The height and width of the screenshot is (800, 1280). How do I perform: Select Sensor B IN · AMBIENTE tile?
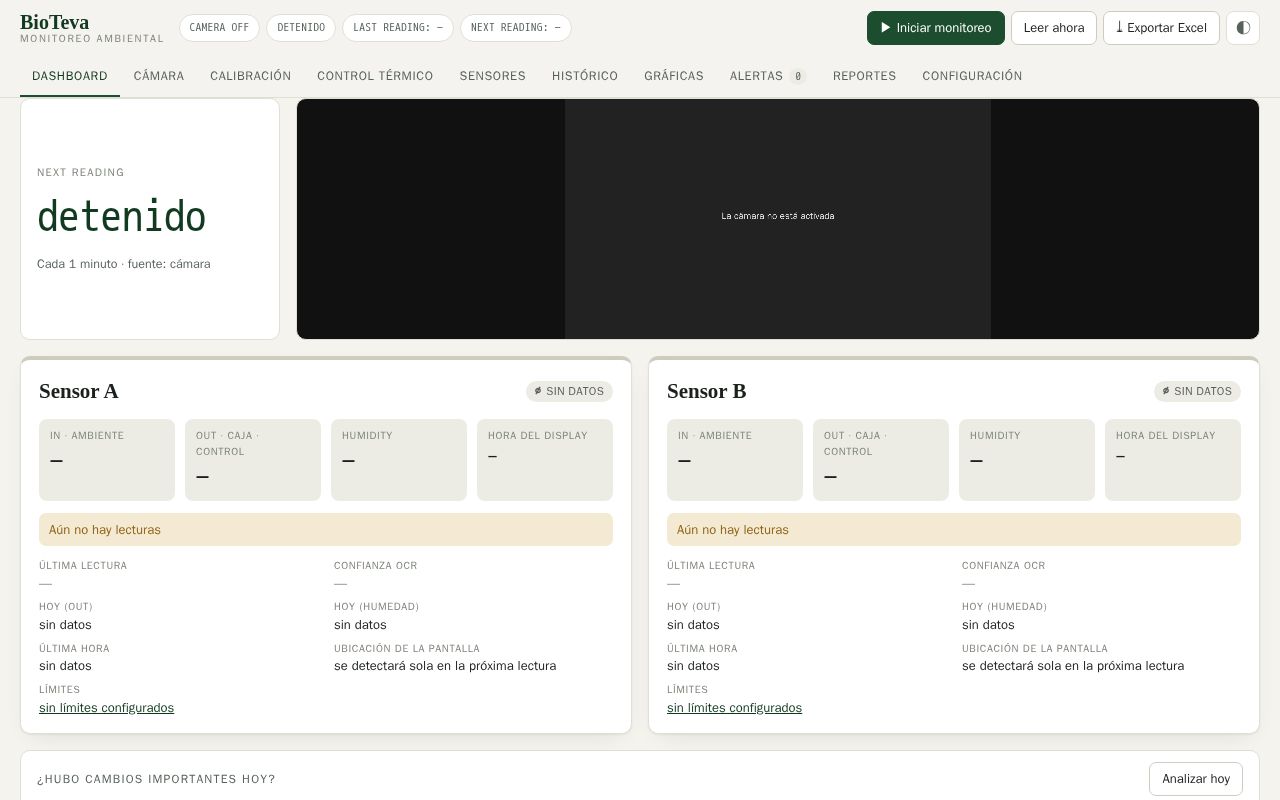pyautogui.click(x=735, y=460)
